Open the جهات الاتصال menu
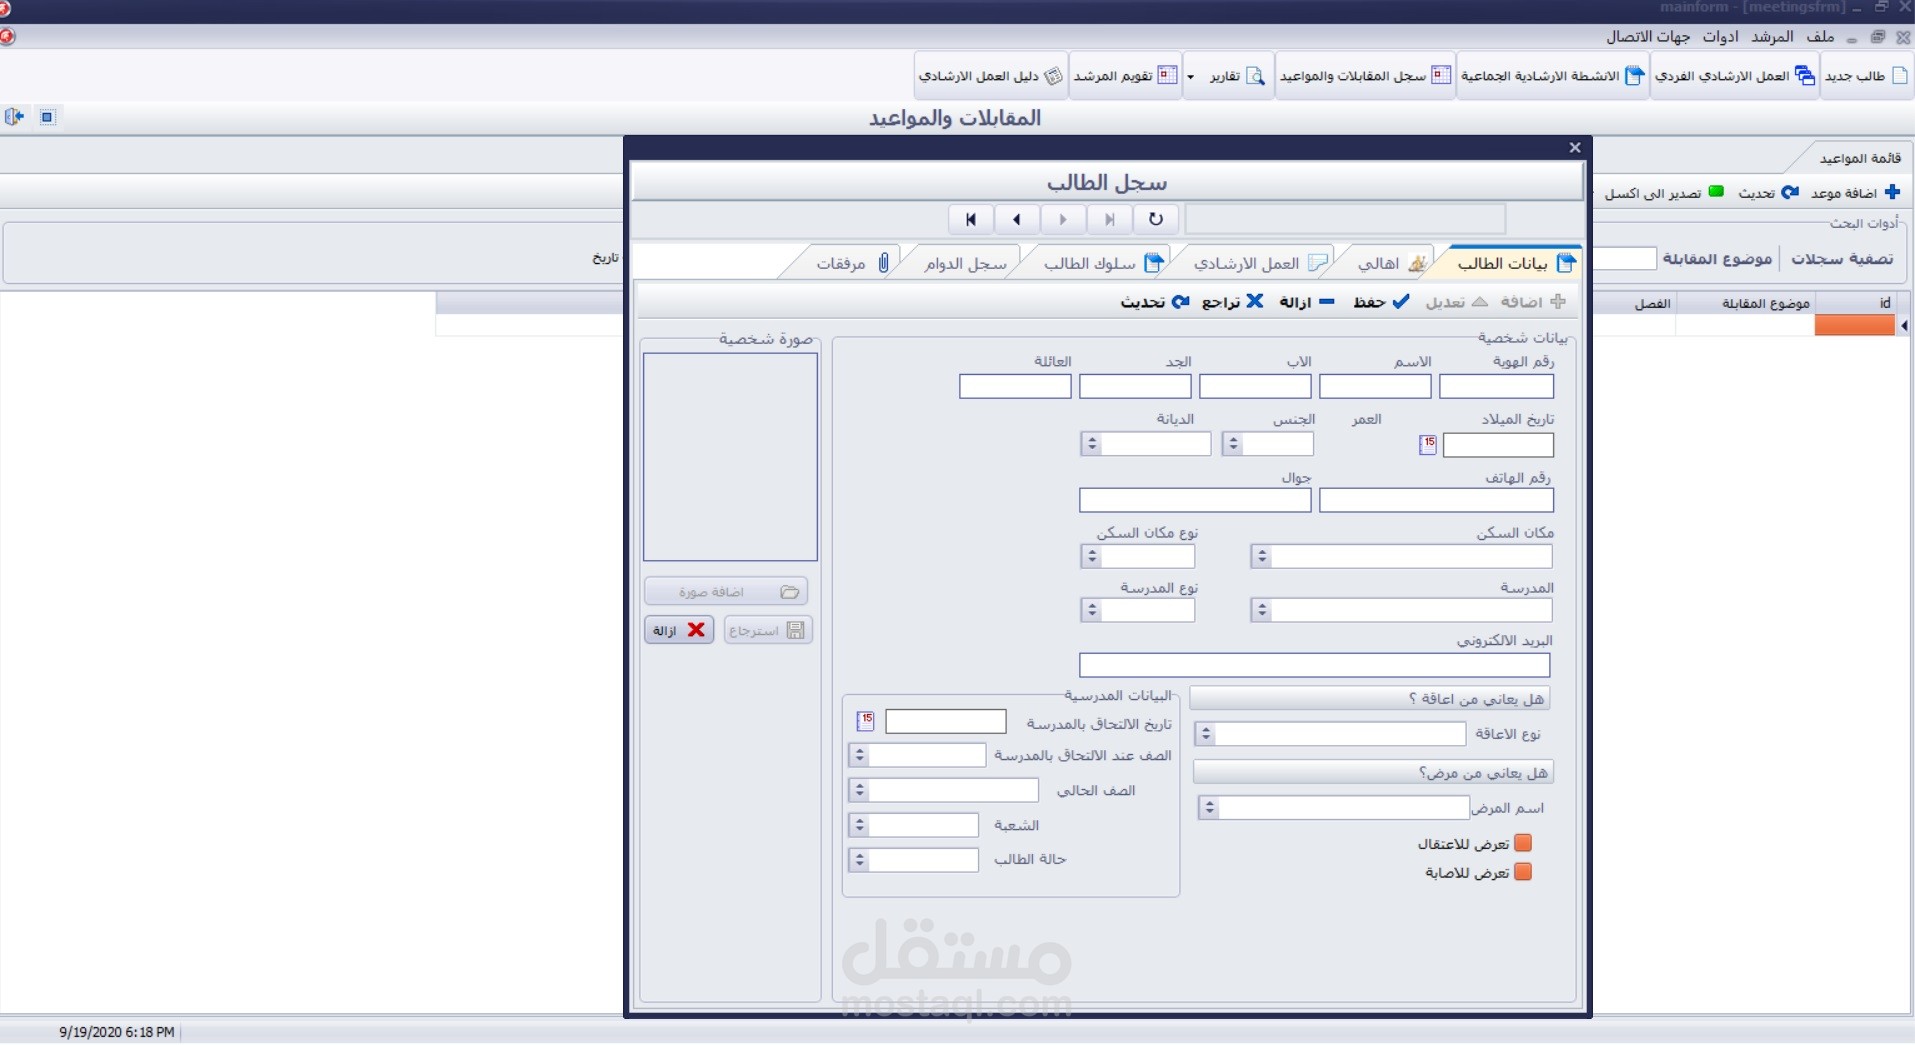The width and height of the screenshot is (1915, 1045). tap(1648, 36)
